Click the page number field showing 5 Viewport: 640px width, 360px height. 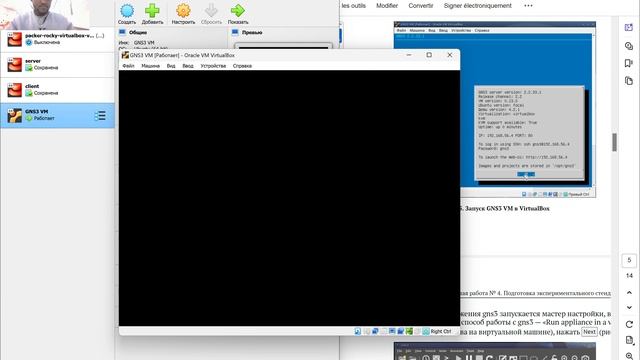[629, 260]
